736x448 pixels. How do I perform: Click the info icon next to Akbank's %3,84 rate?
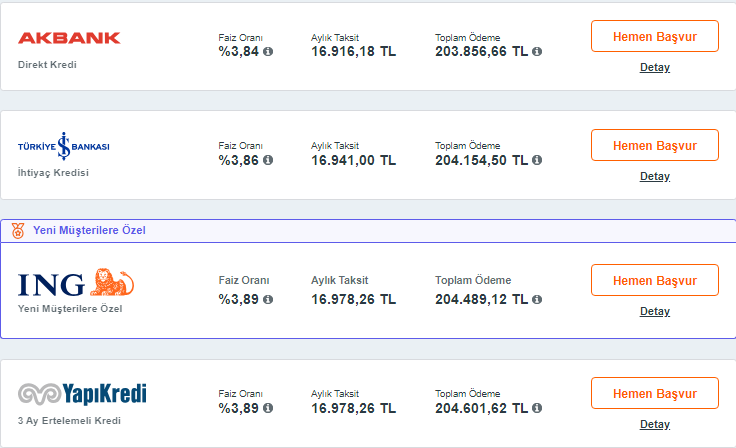pyautogui.click(x=268, y=51)
